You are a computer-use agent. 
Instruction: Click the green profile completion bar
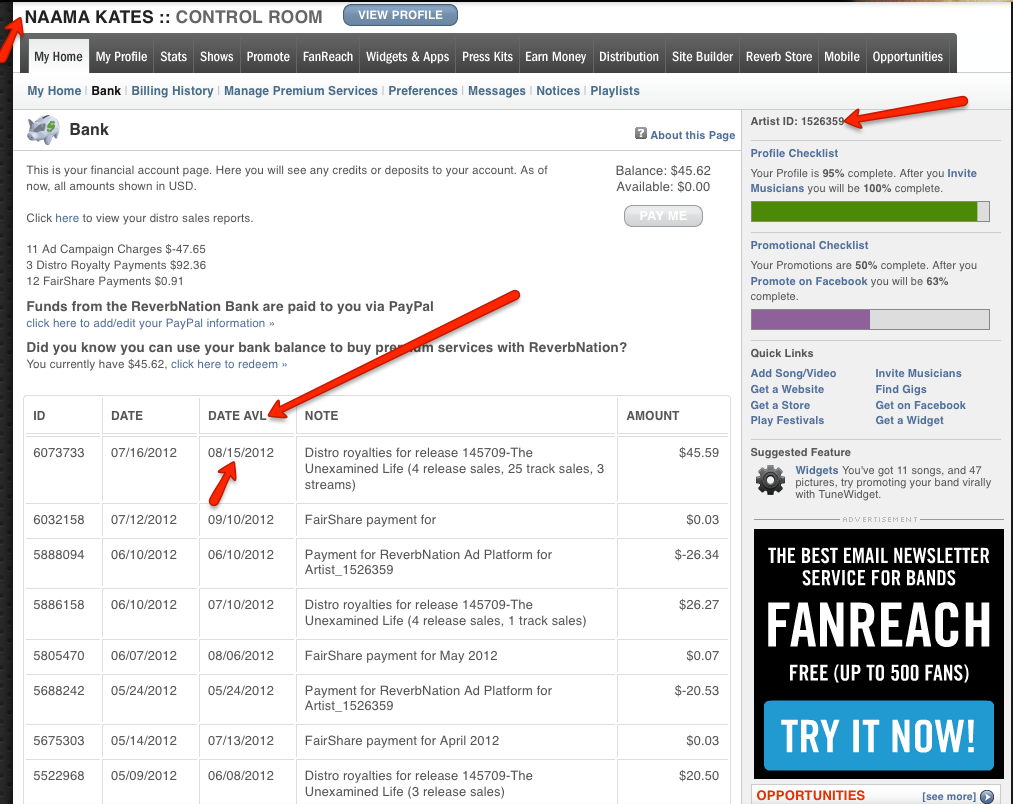click(863, 212)
